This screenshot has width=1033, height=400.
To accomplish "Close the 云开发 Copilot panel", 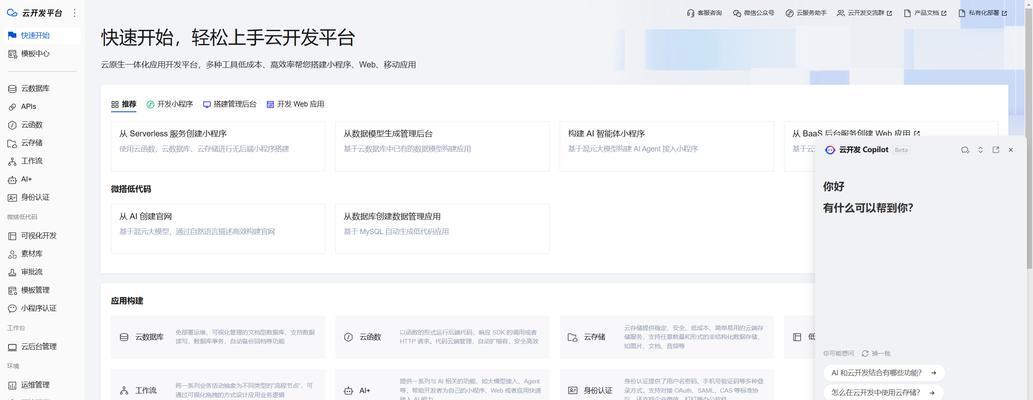I will (1011, 150).
